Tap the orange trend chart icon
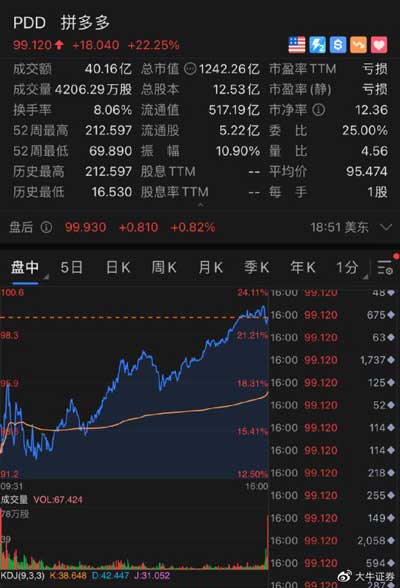Screen dimensions: 400x588 coord(358,45)
